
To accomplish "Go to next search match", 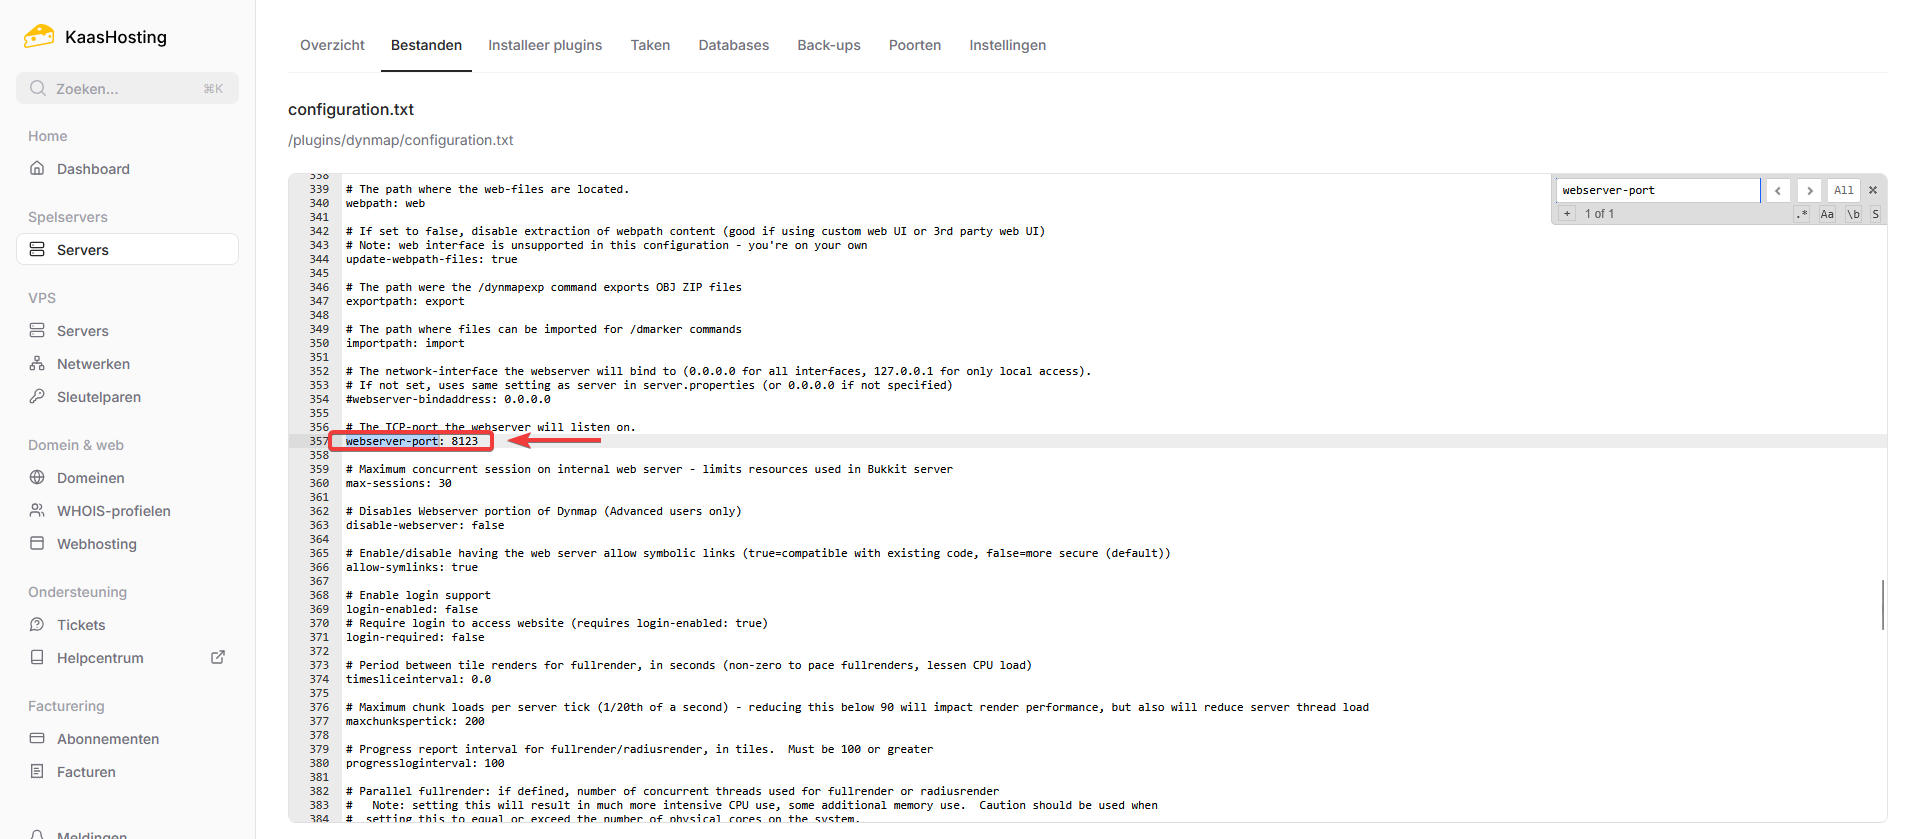I will 1809,190.
